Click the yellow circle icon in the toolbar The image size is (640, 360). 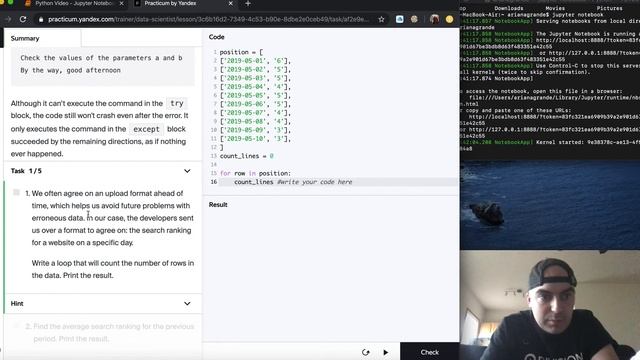[x=449, y=19]
